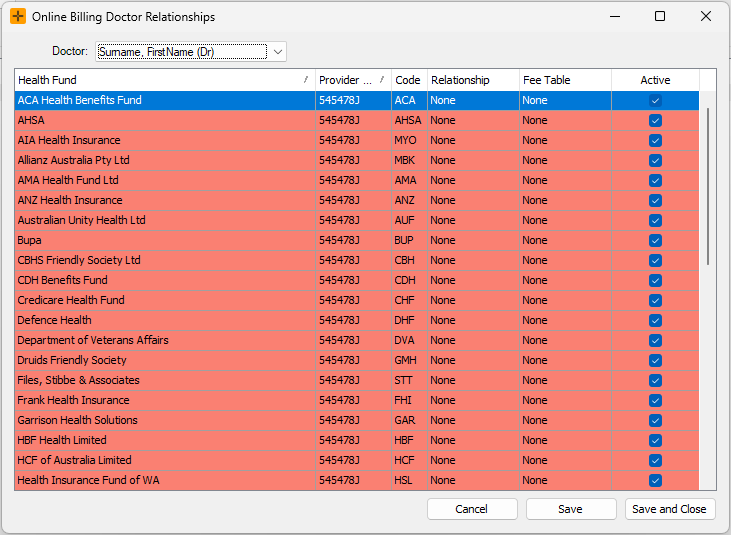The height and width of the screenshot is (535, 731).
Task: Sort by Provider column header
Action: coord(353,80)
